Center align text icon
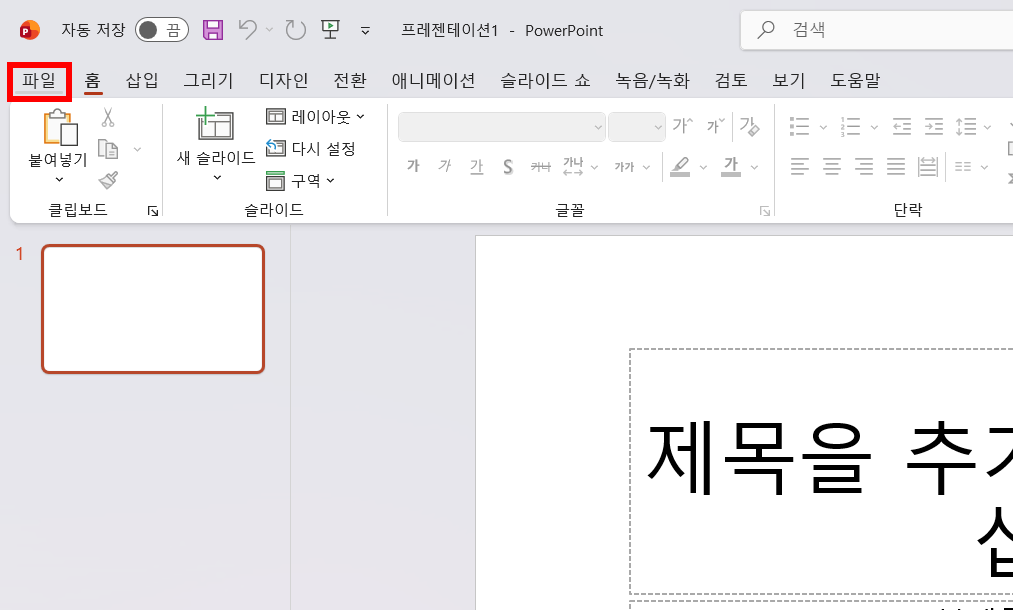The image size is (1013, 610). 831,167
